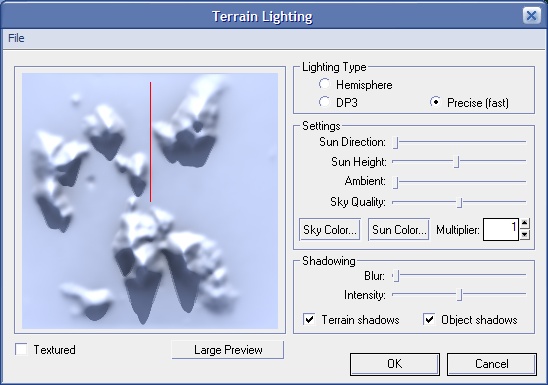Open the Sun Color picker

(x=398, y=230)
